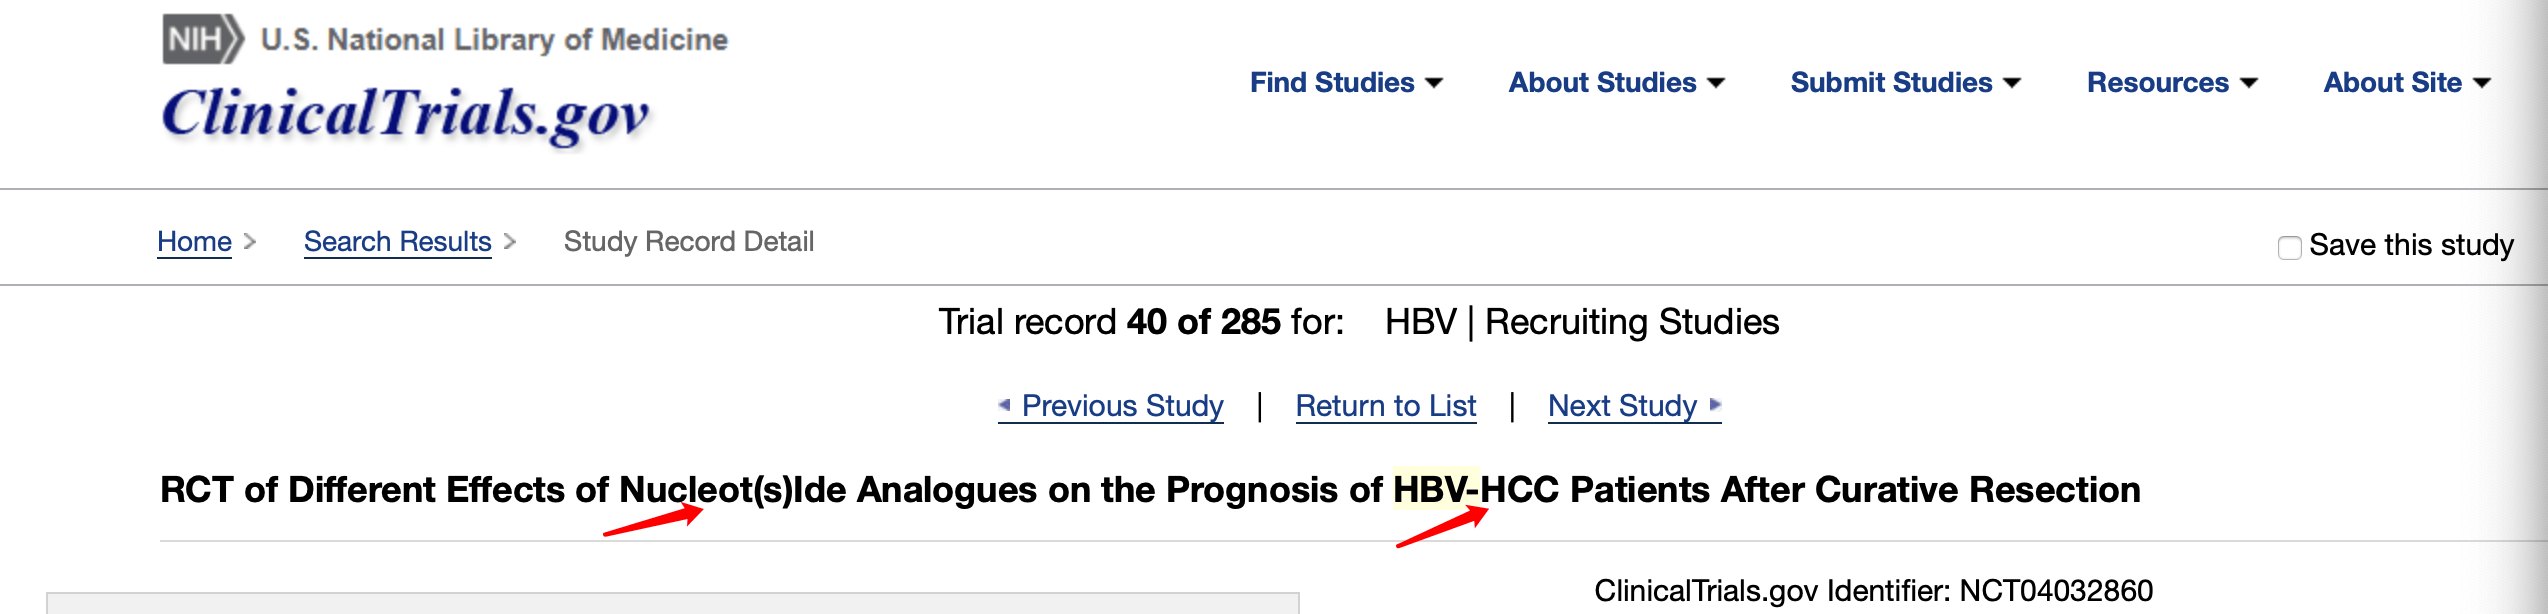The height and width of the screenshot is (614, 2548).
Task: Expand the About Studies menu
Action: click(x=1617, y=82)
